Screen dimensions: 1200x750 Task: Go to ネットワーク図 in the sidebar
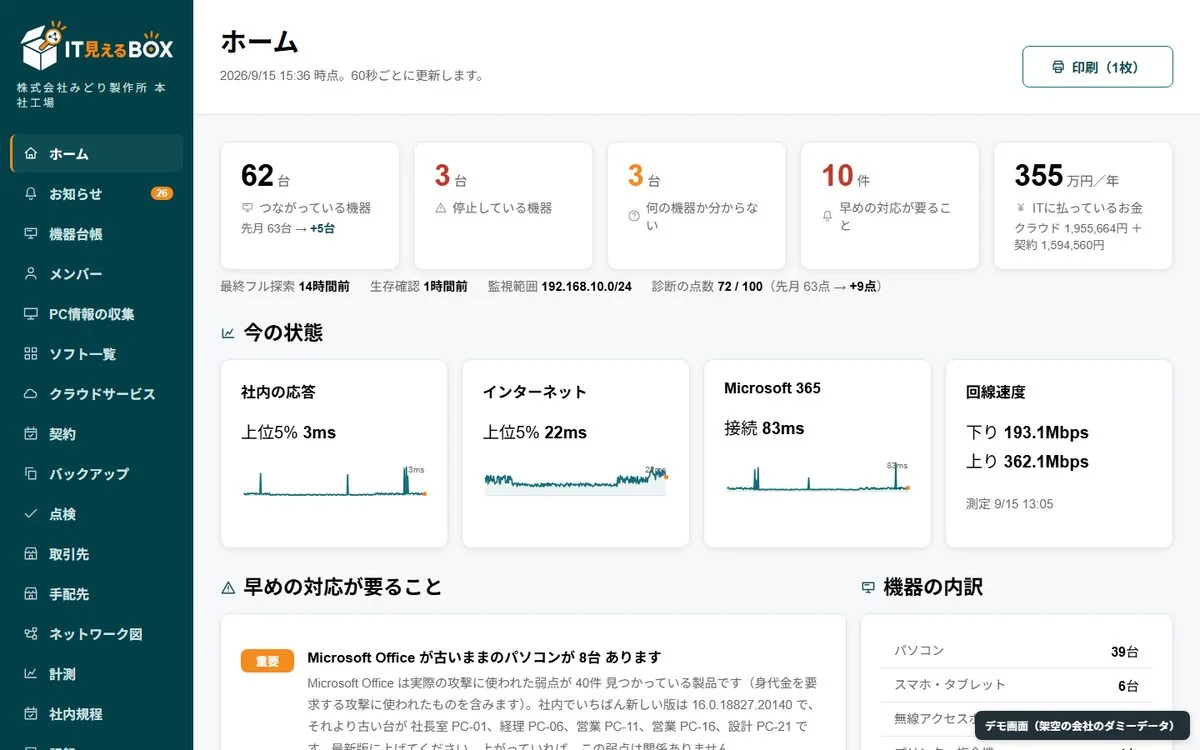tap(96, 634)
